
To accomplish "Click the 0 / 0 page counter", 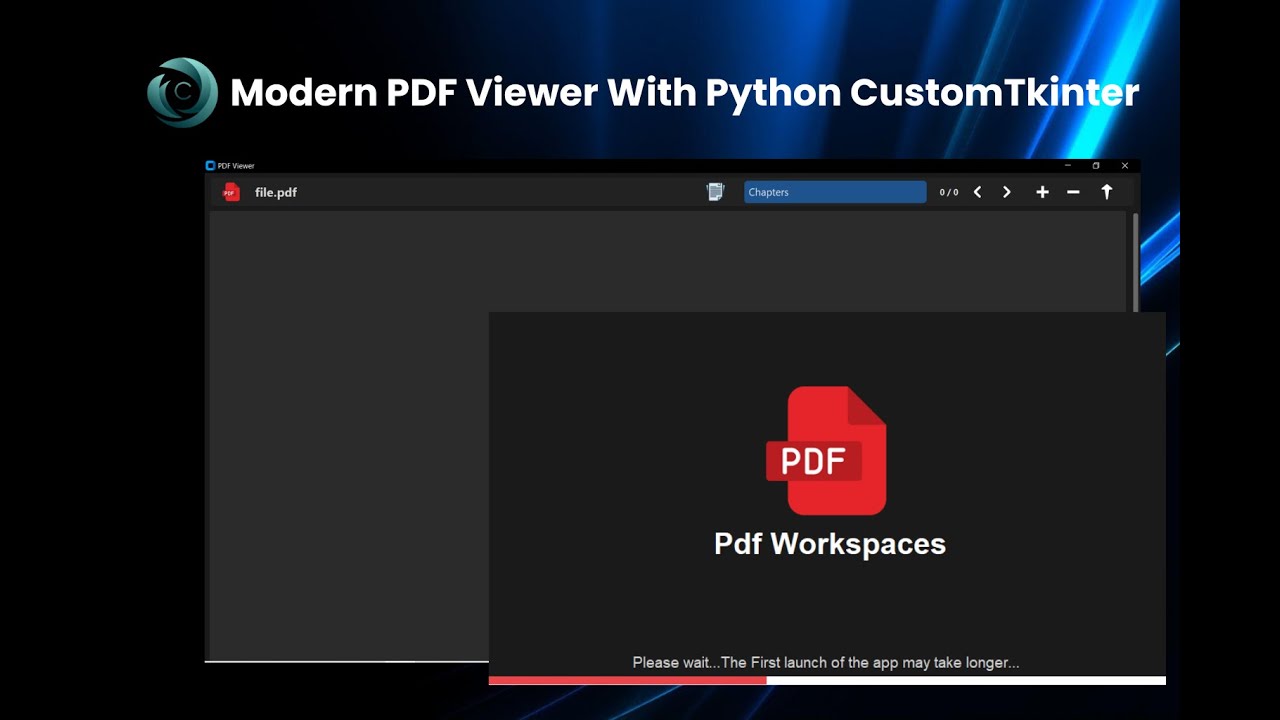I will pyautogui.click(x=949, y=192).
